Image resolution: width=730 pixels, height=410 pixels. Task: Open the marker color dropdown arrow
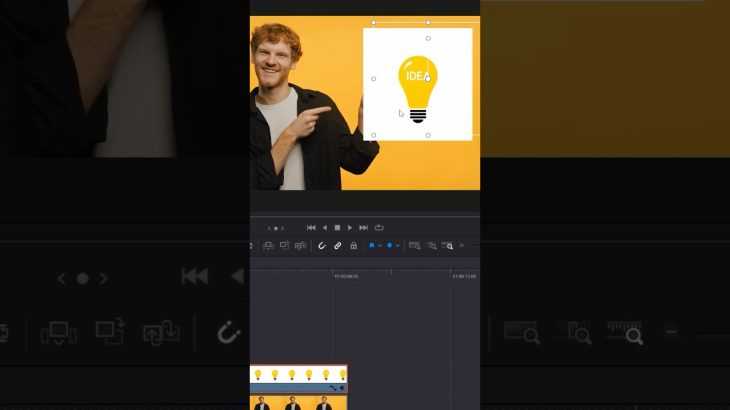click(x=398, y=245)
